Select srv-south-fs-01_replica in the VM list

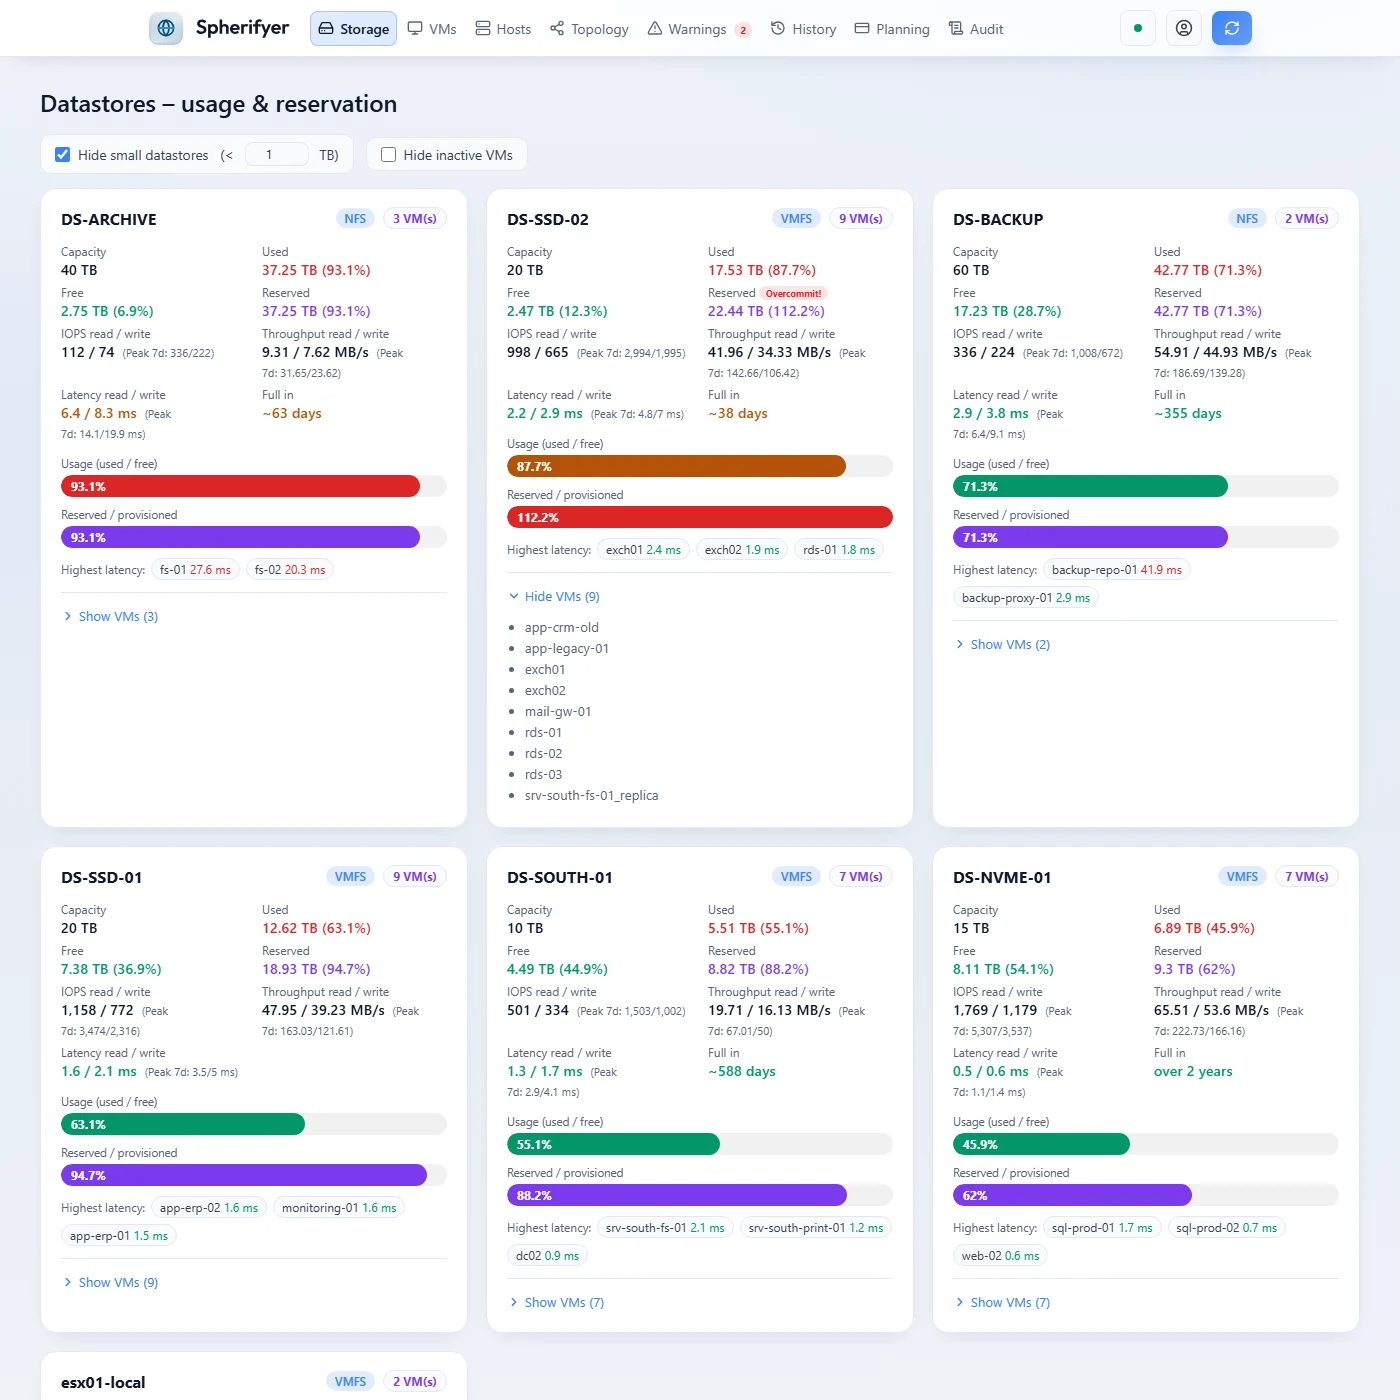point(592,796)
